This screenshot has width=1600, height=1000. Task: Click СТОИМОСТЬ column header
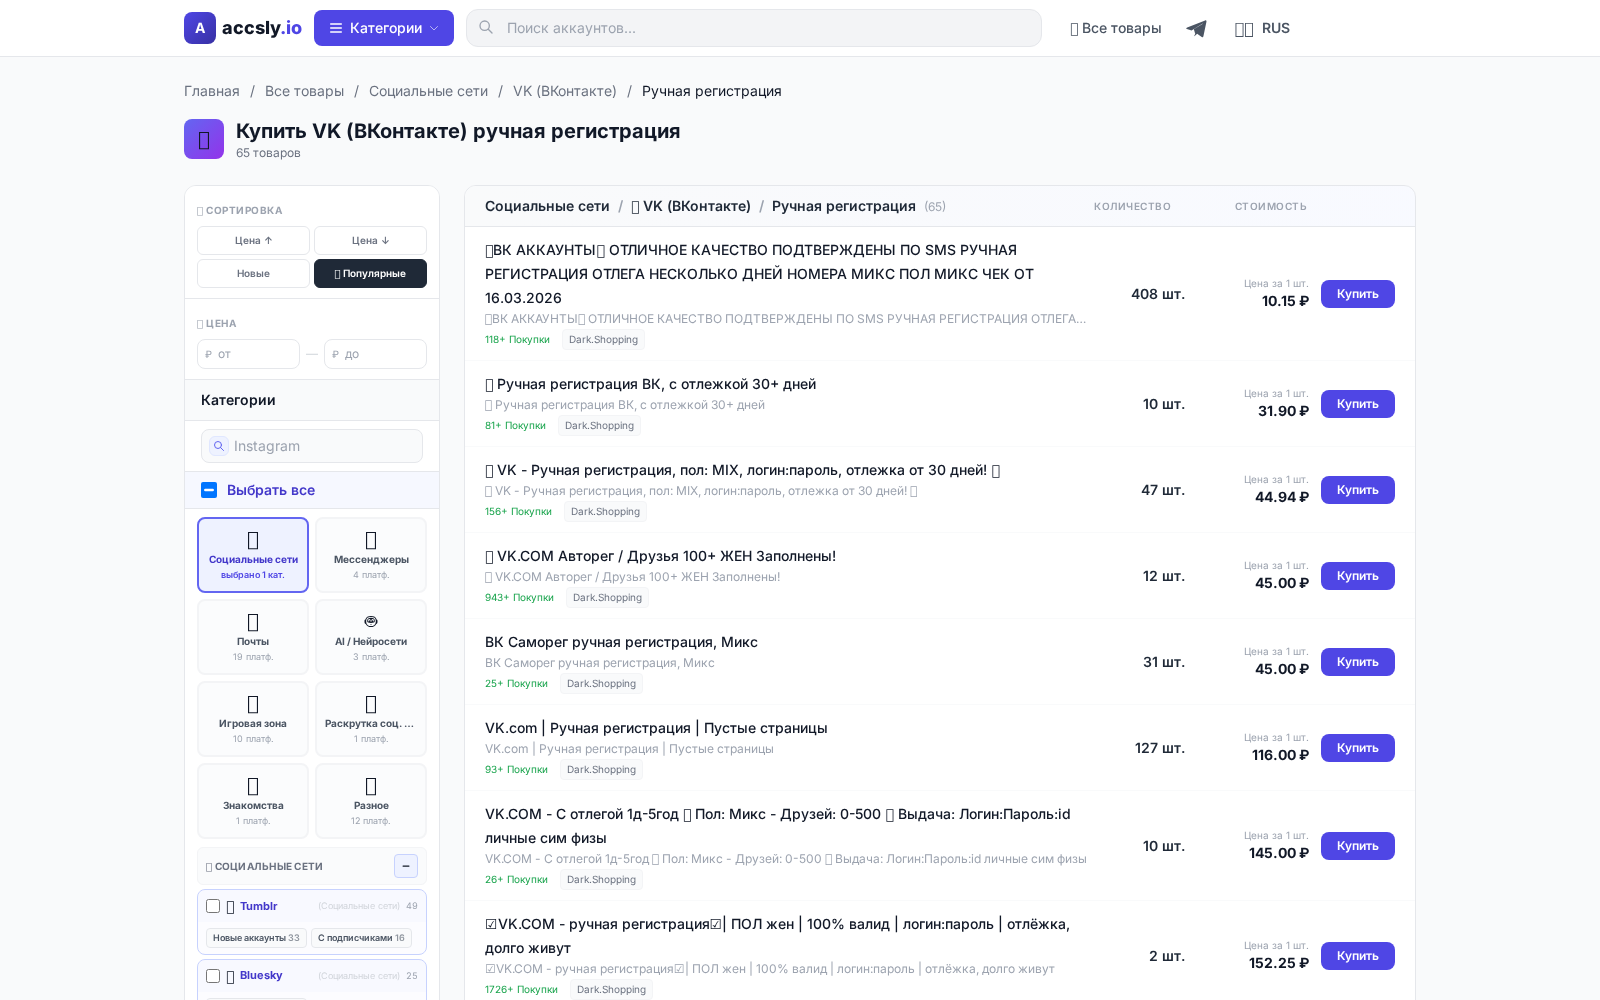coord(1270,207)
